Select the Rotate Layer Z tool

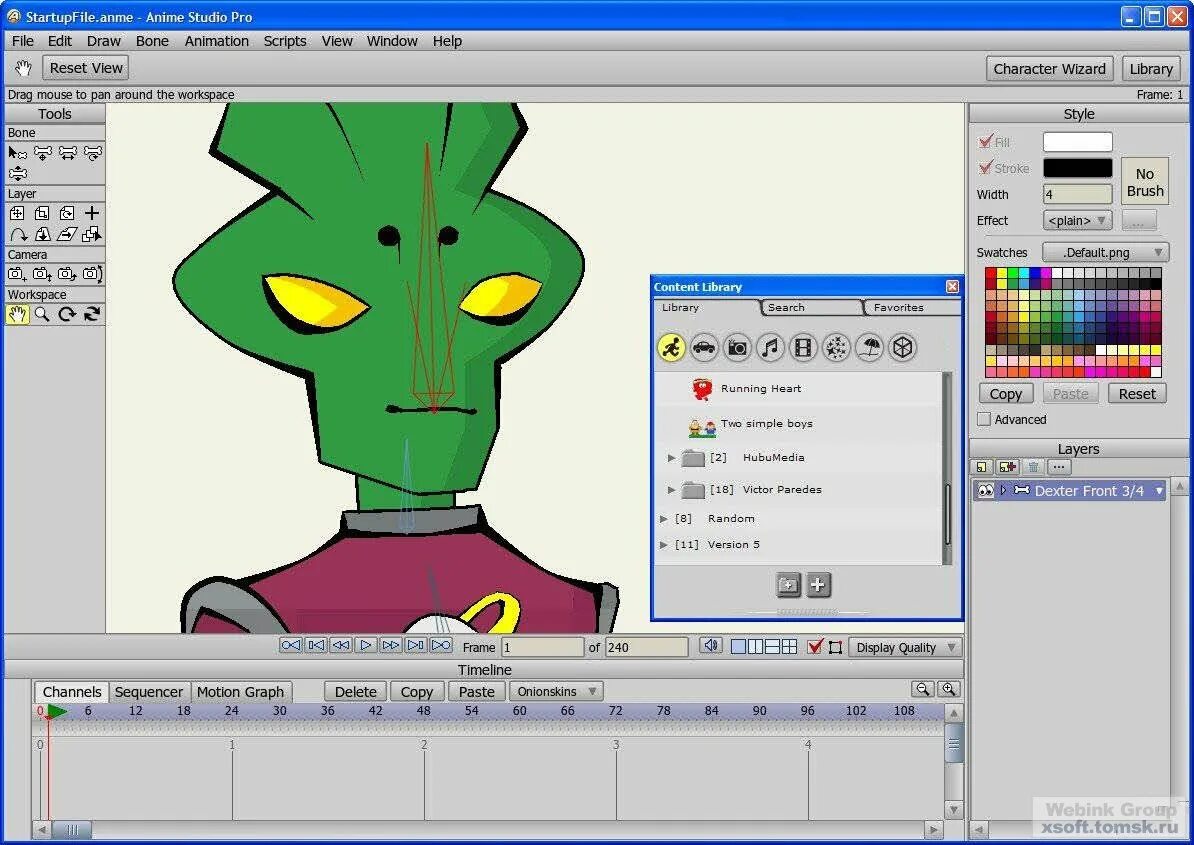[67, 213]
